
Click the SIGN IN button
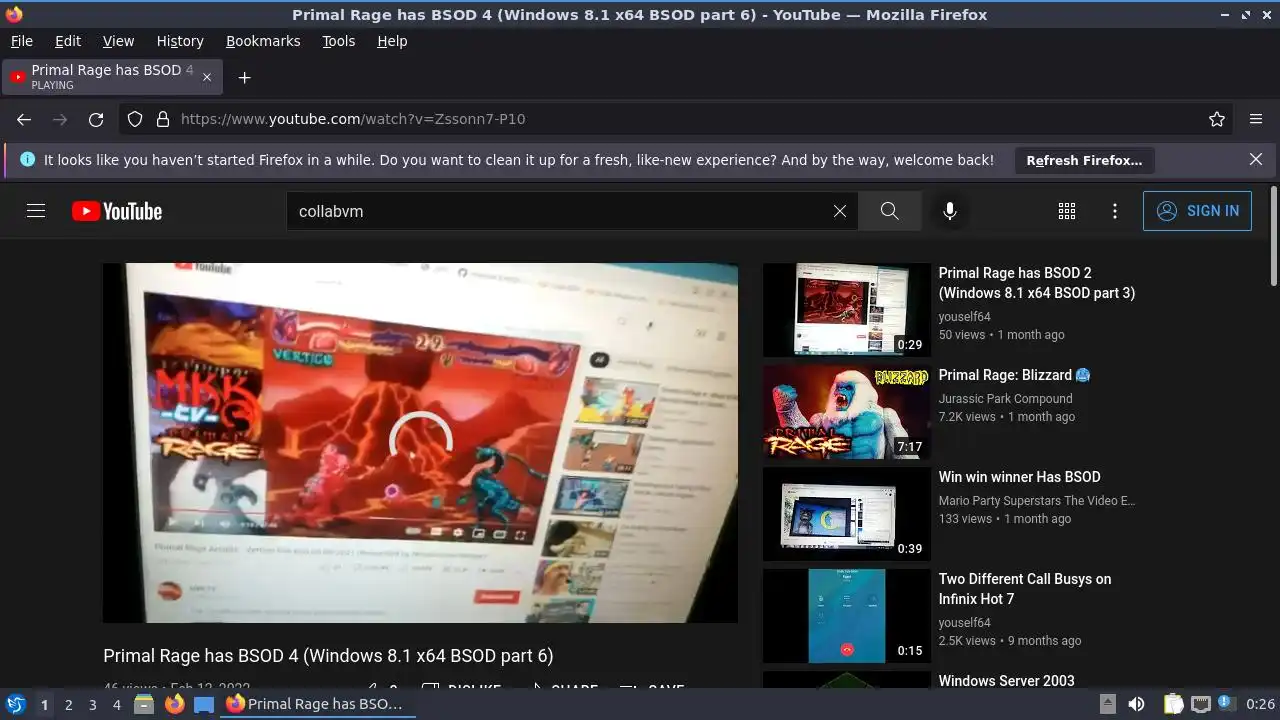coord(1197,211)
